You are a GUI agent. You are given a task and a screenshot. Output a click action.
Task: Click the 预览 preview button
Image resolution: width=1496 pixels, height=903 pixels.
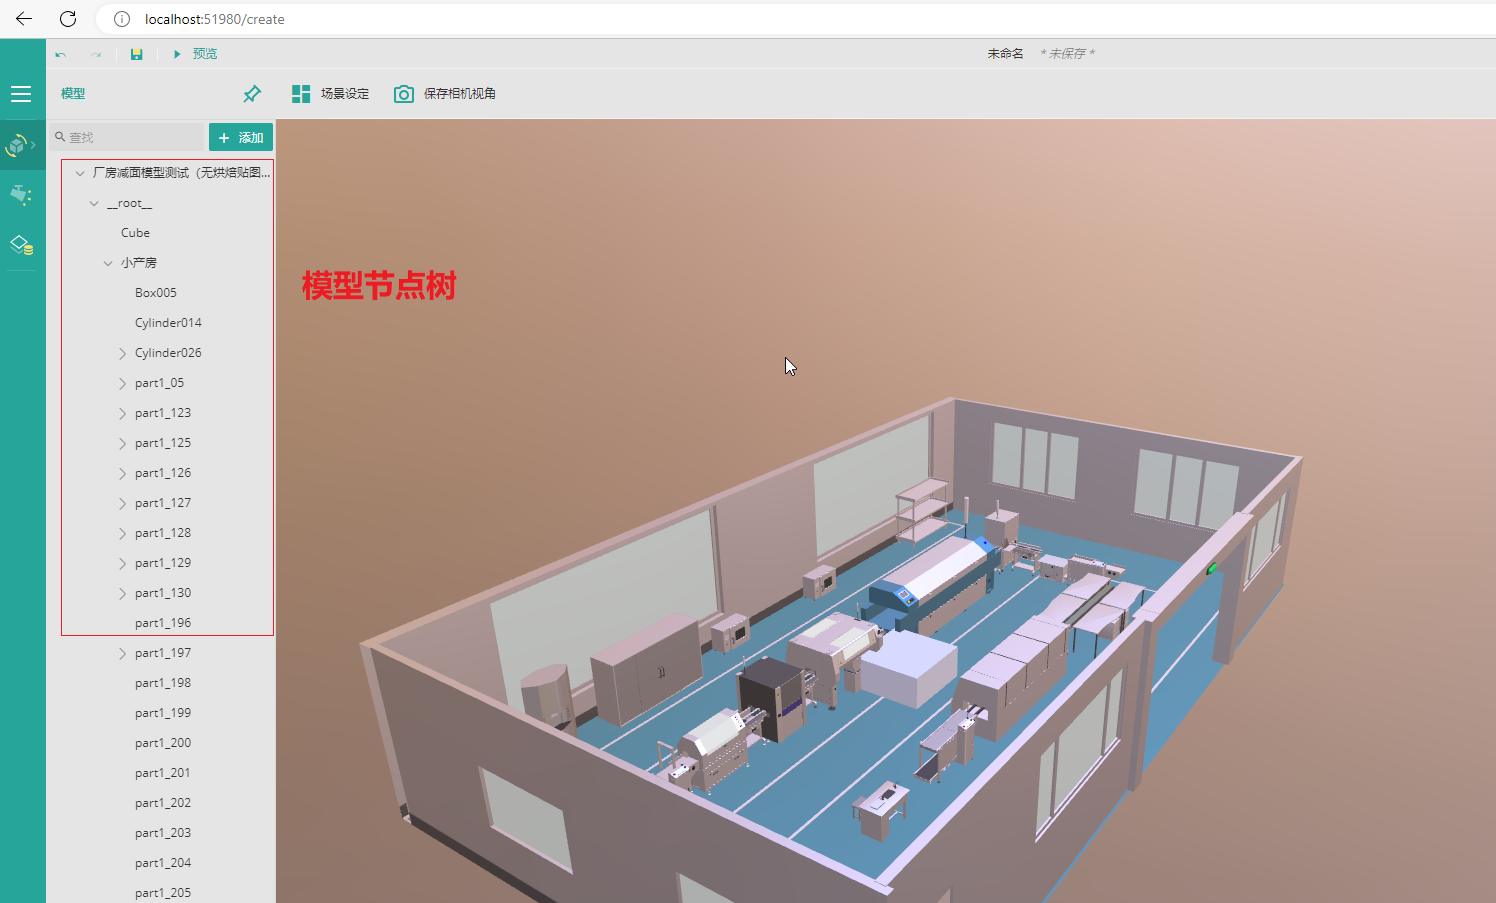click(197, 54)
